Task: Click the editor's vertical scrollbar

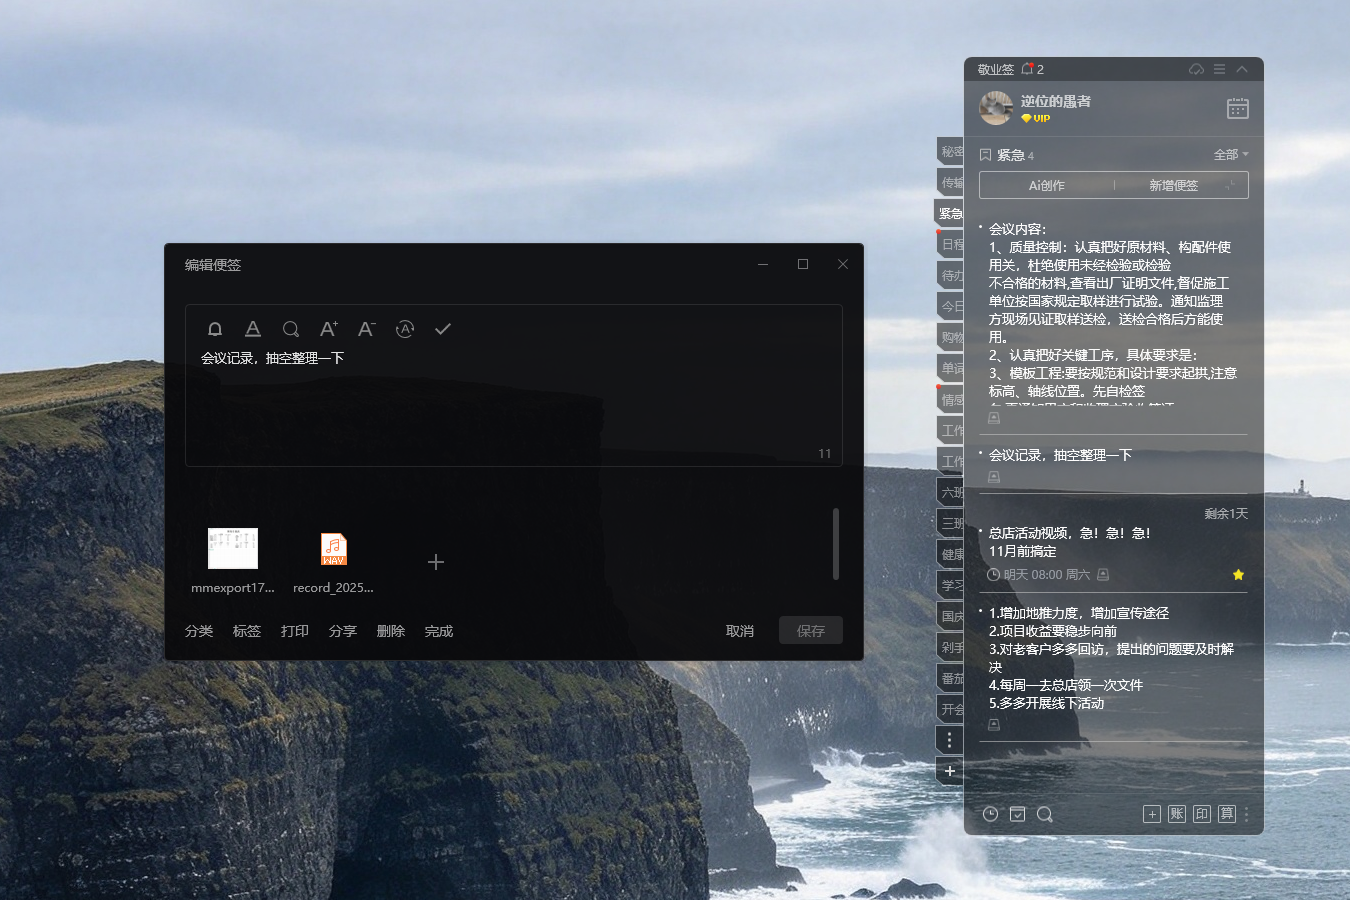Action: 836,544
